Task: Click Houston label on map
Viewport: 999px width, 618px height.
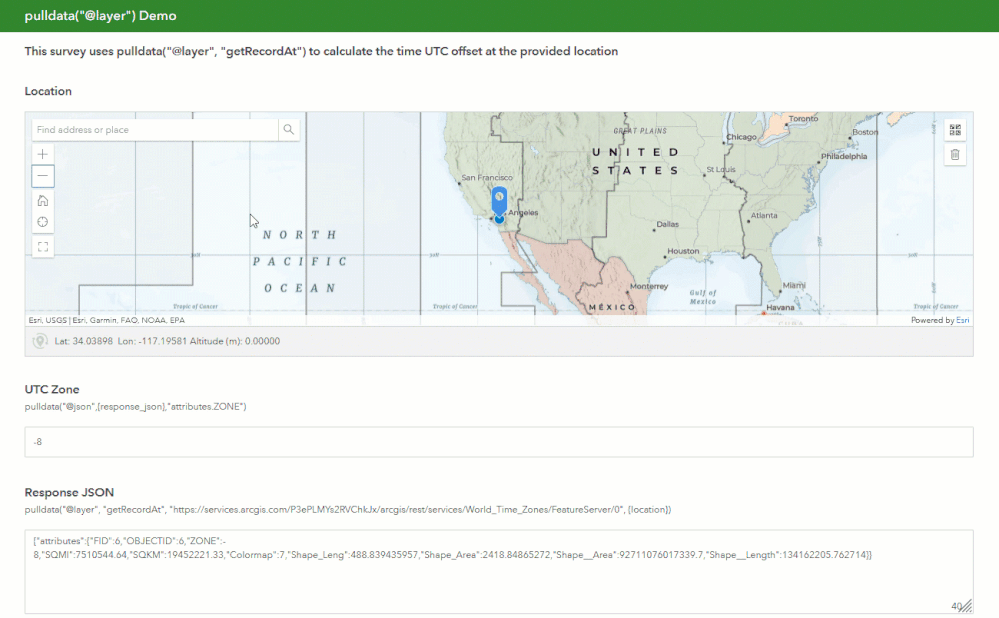Action: [683, 251]
